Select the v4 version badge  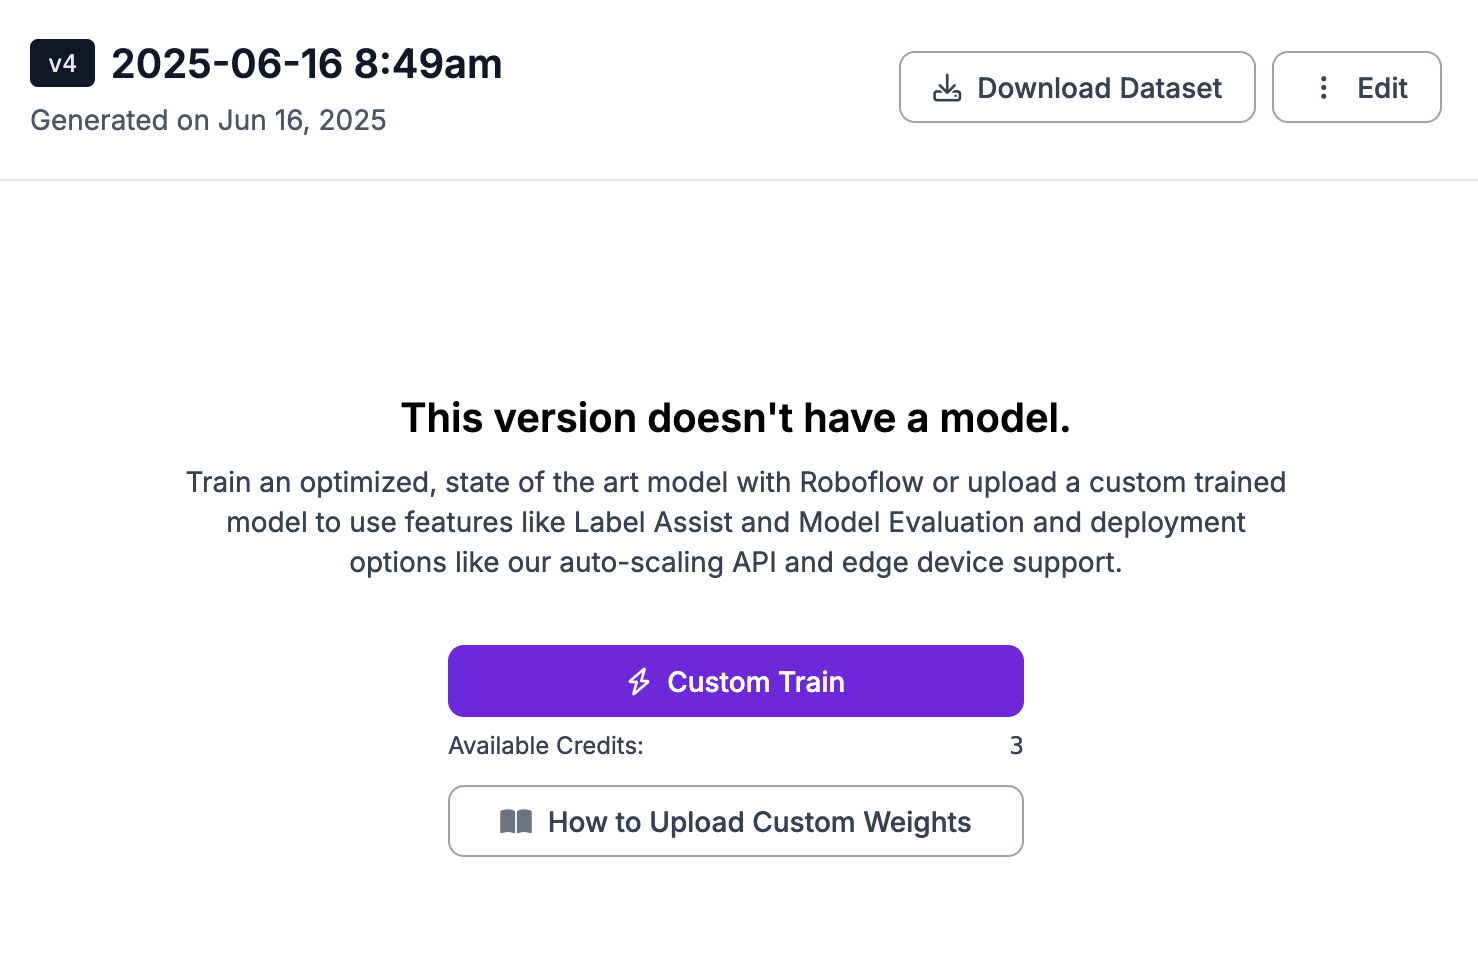(x=62, y=63)
